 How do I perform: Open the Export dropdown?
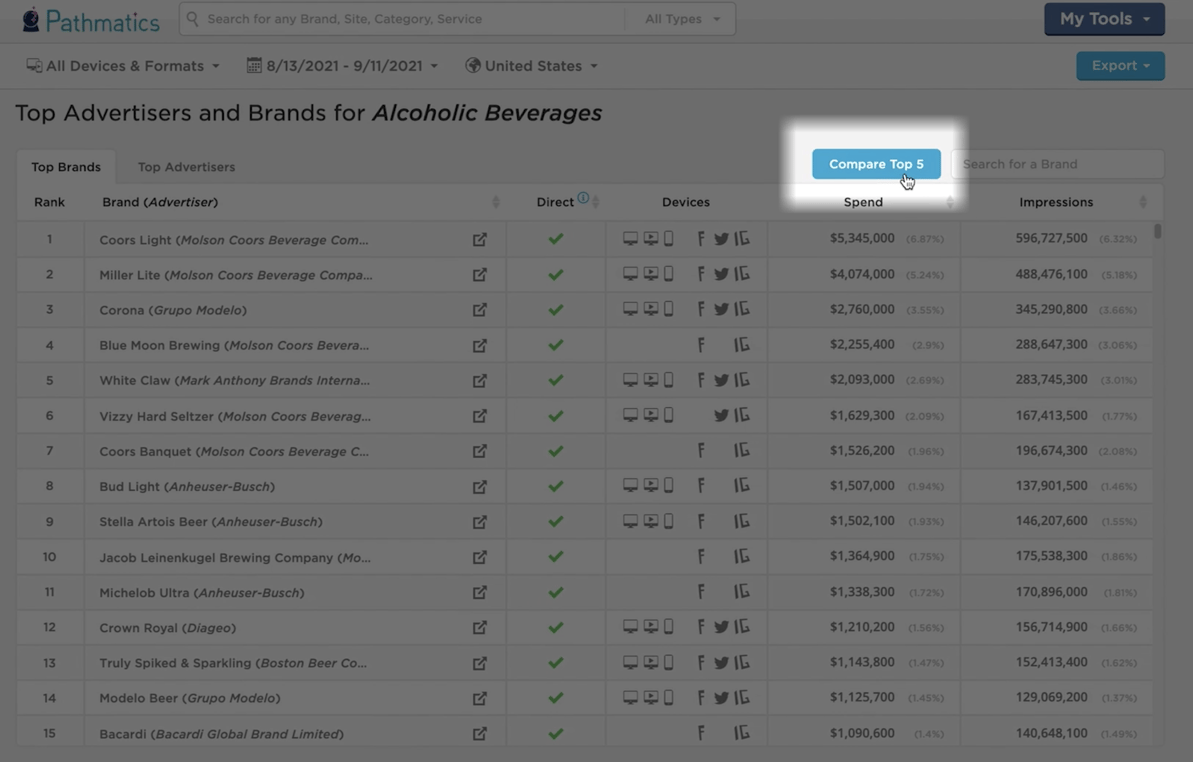tap(1120, 65)
